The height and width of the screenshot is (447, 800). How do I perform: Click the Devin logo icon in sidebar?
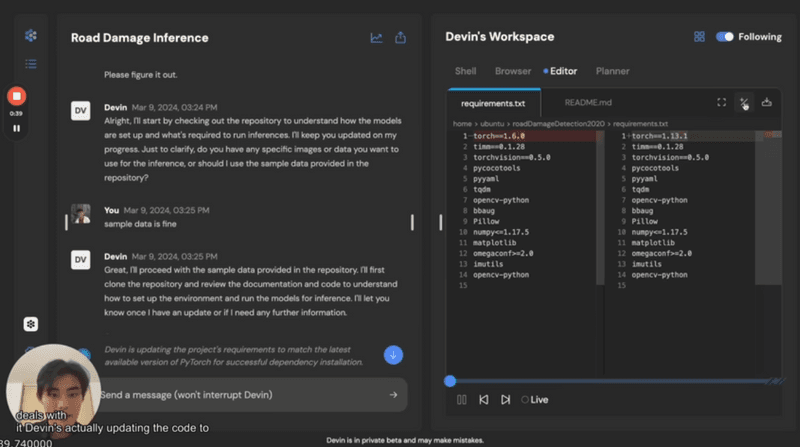(x=31, y=37)
